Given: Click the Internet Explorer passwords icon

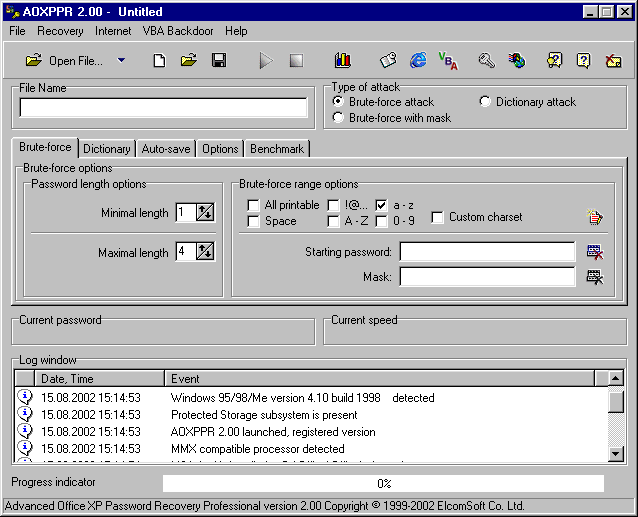Looking at the screenshot, I should point(418,61).
